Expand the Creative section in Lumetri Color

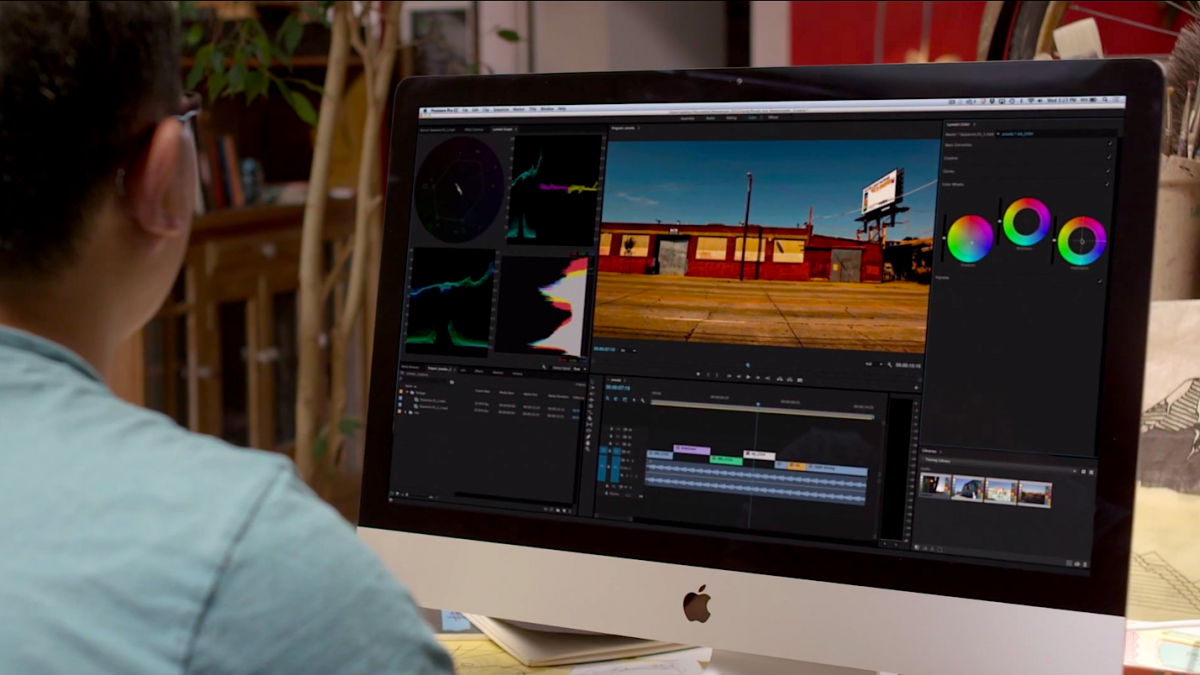pyautogui.click(x=951, y=158)
